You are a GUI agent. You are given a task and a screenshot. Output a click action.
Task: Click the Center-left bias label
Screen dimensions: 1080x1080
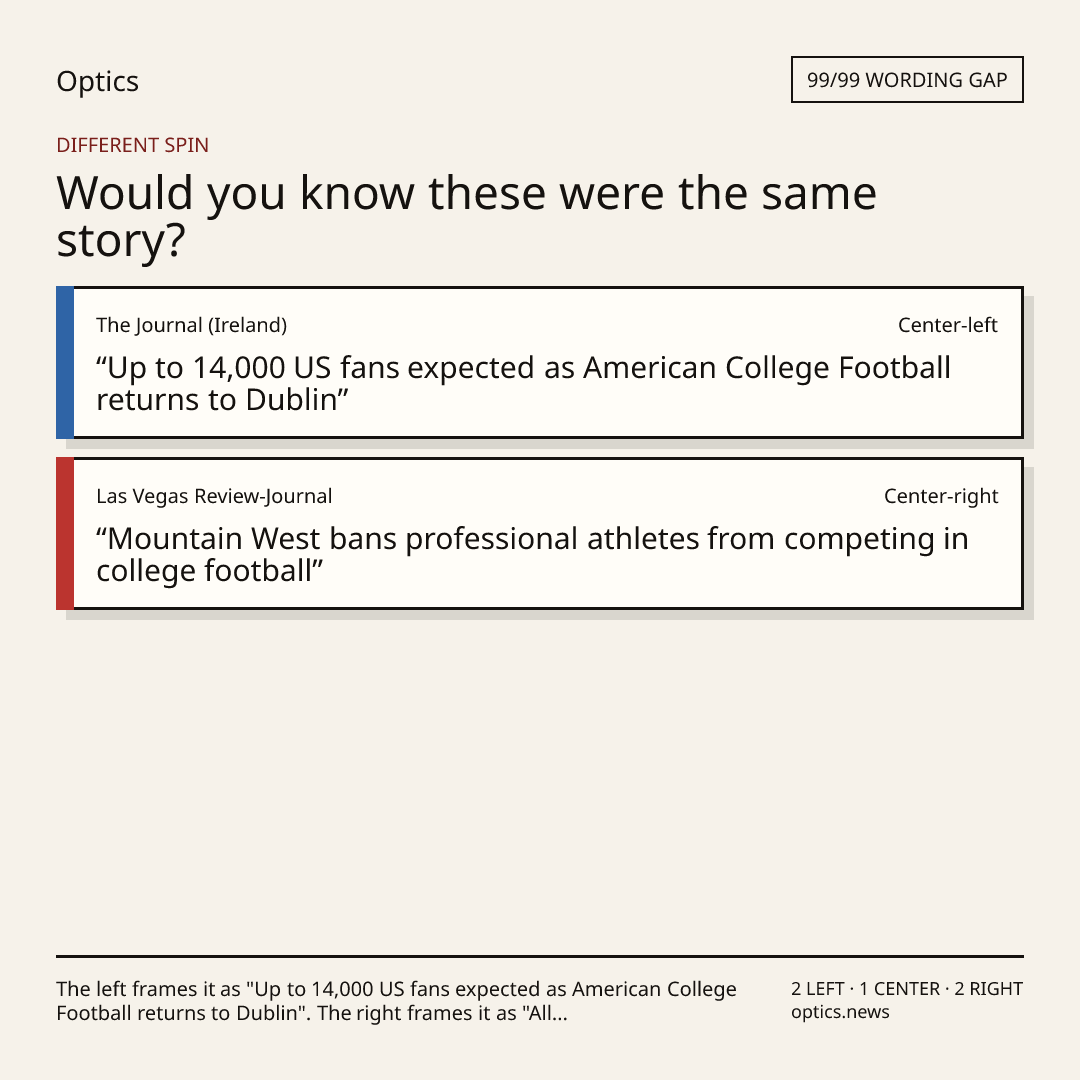point(948,325)
